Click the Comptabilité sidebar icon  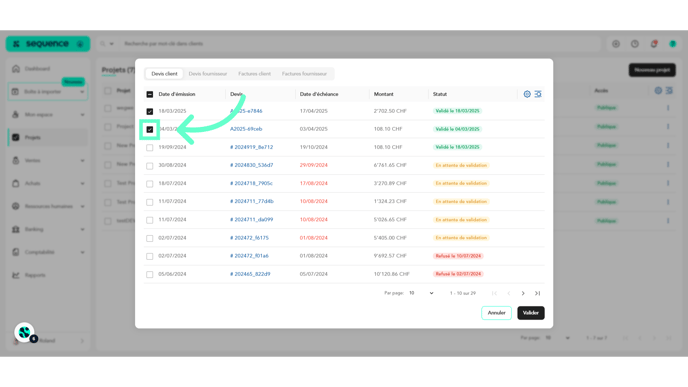tap(16, 252)
